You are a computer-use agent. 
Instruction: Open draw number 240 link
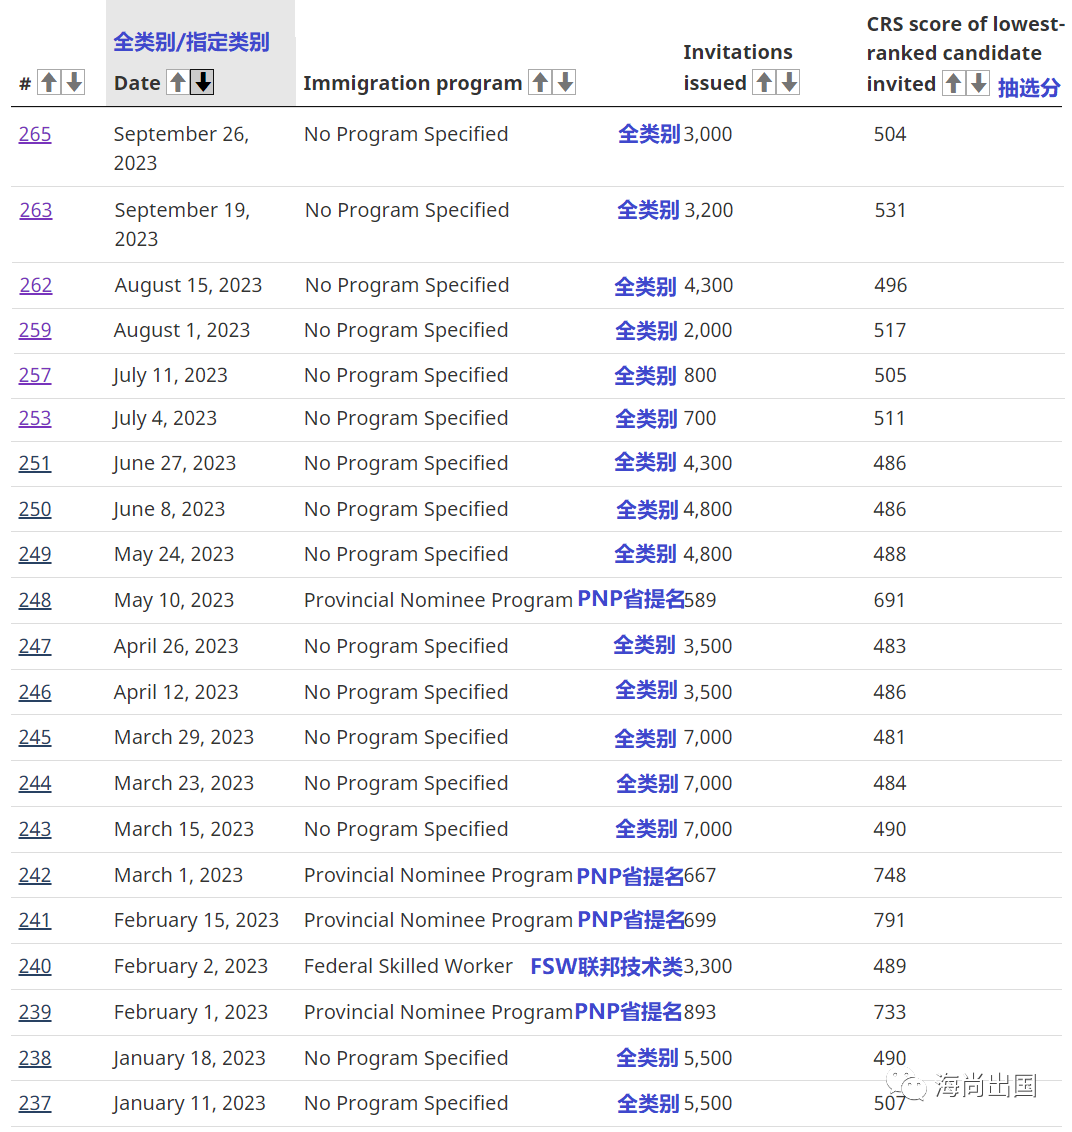pyautogui.click(x=35, y=966)
